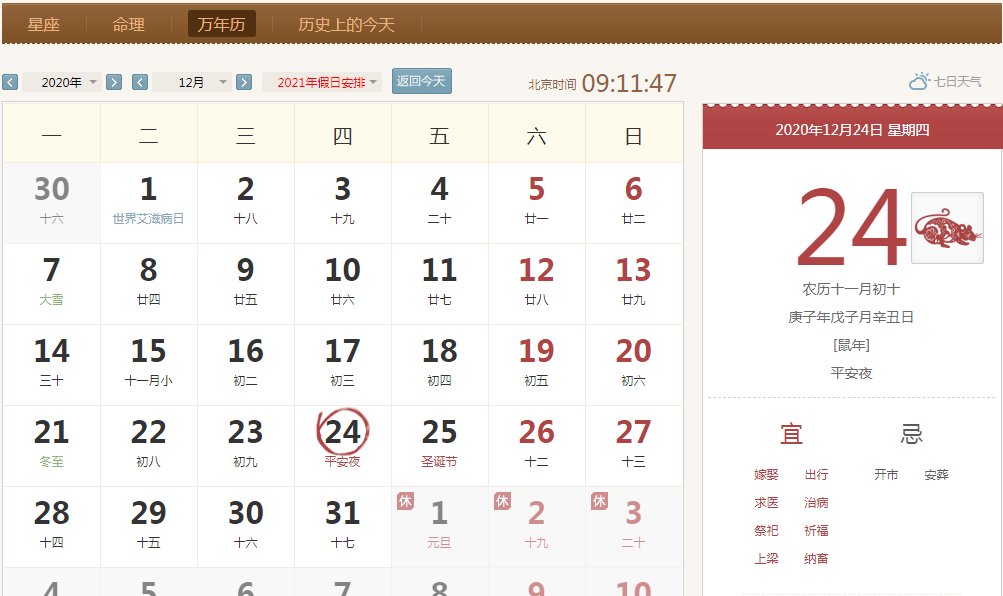The height and width of the screenshot is (596, 1003).
Task: Switch to the 星座 tab
Action: (43, 24)
